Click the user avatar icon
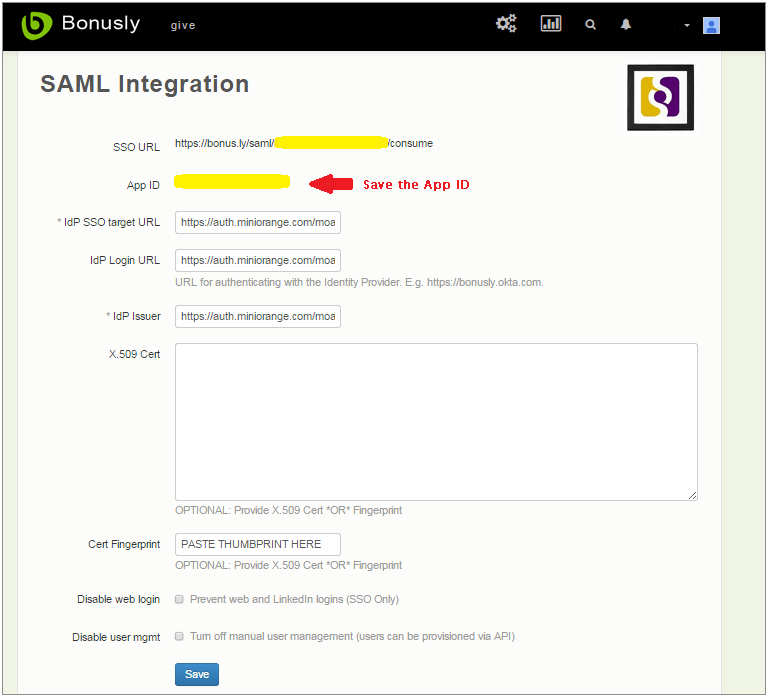The width and height of the screenshot is (768, 697). tap(711, 25)
